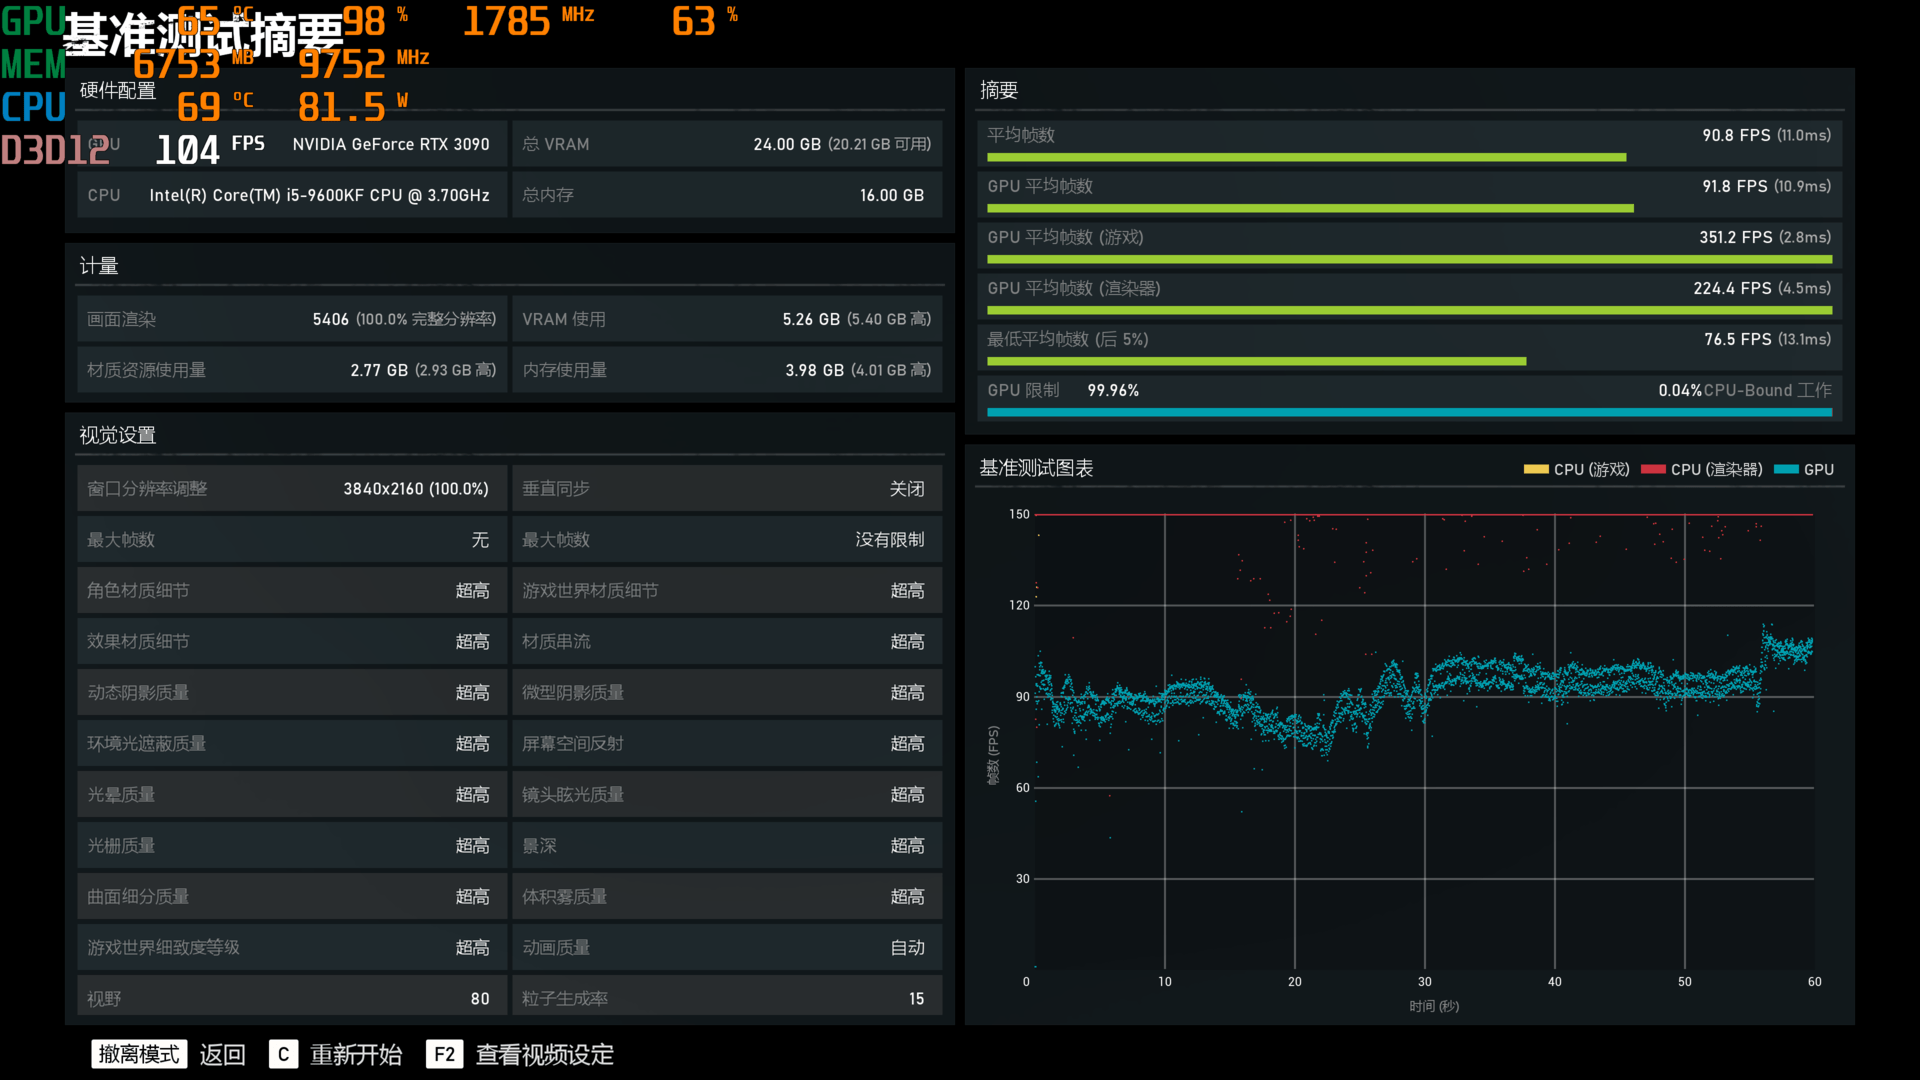Click the 0.04% CPU-Bound value
The image size is (1920, 1080).
click(x=1680, y=390)
